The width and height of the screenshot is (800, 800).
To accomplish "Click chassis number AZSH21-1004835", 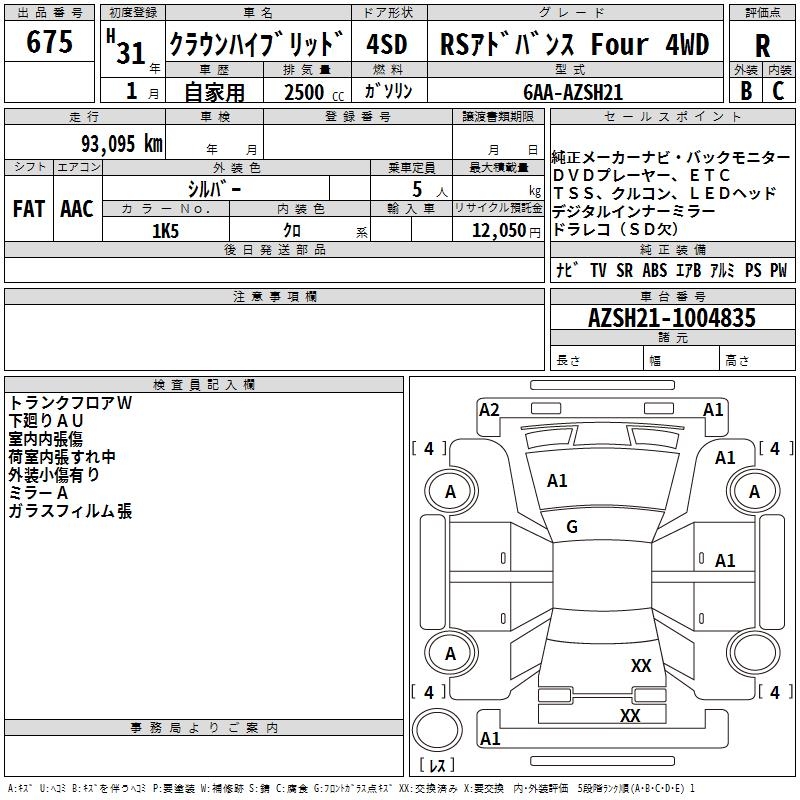I will pyautogui.click(x=672, y=318).
